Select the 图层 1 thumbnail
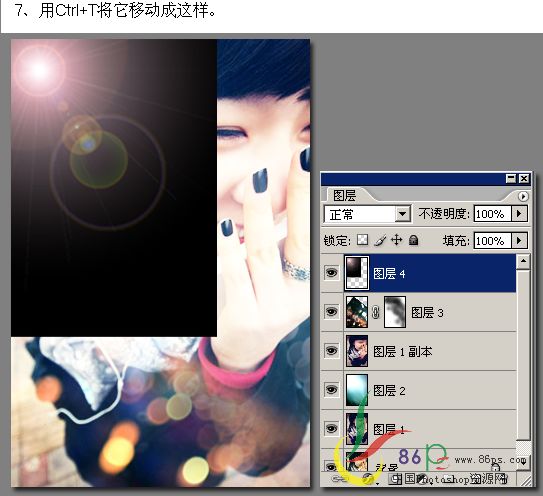The image size is (543, 496). click(x=357, y=429)
